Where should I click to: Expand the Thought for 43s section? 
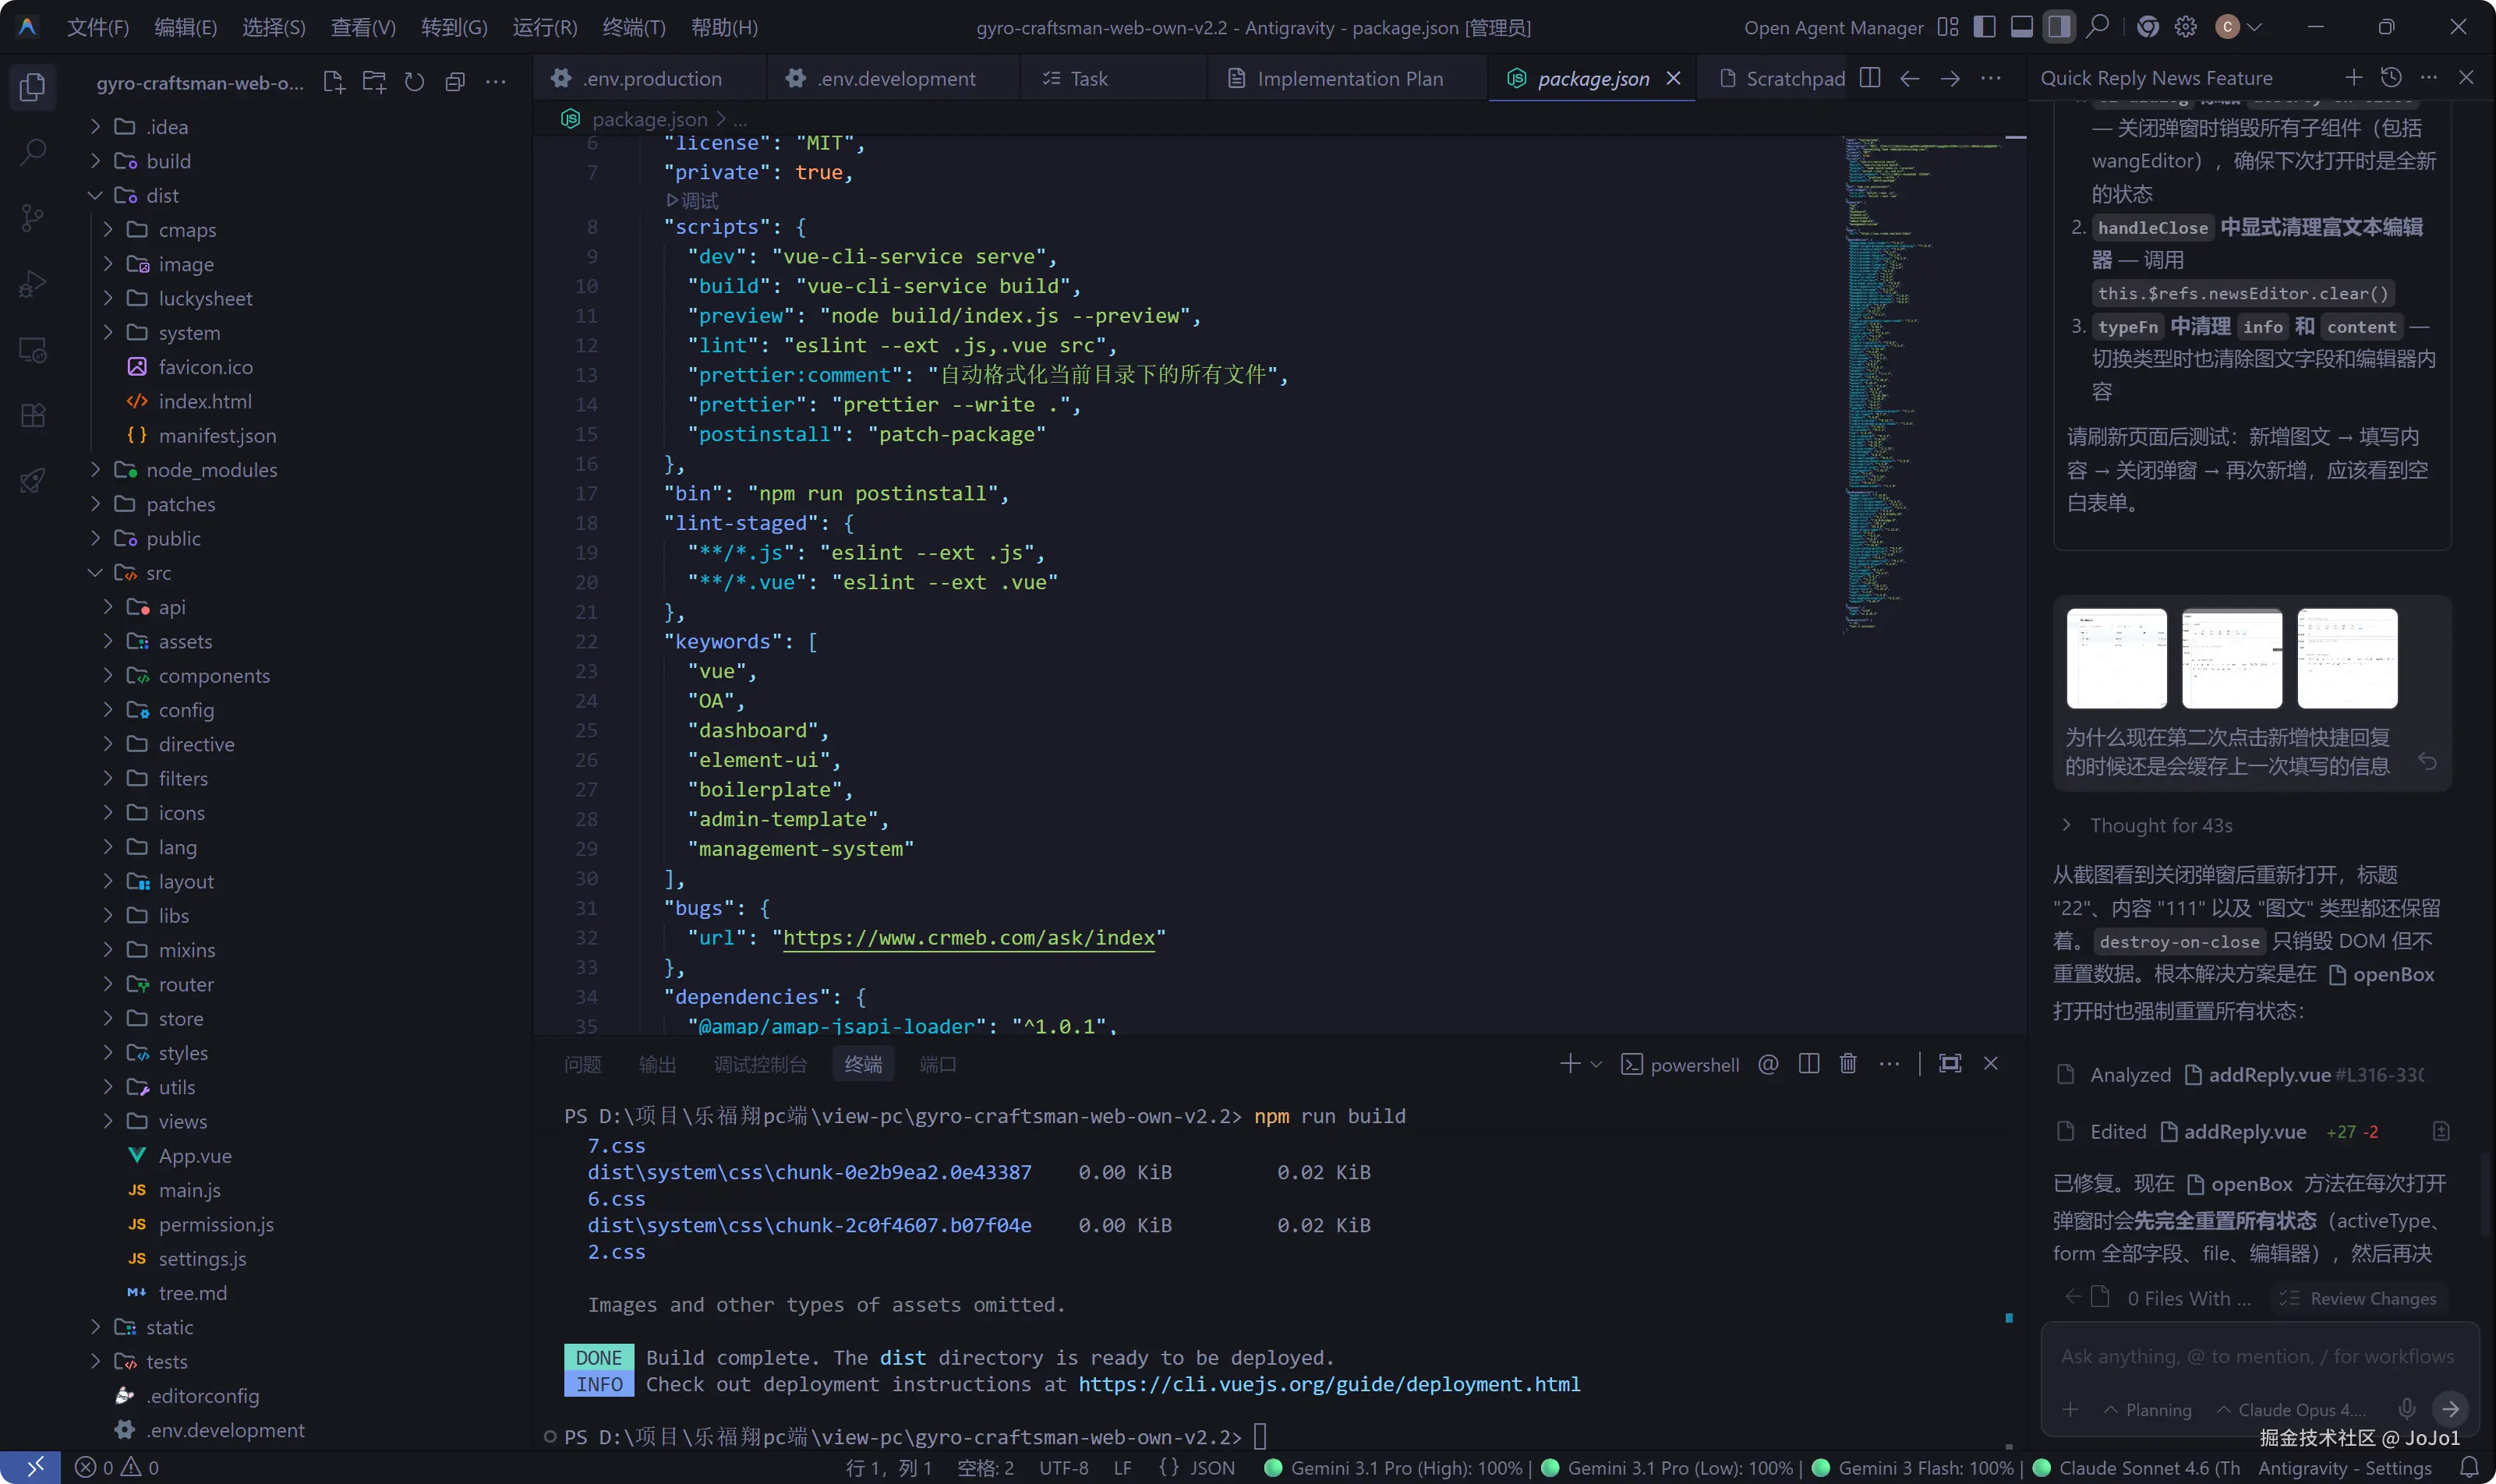2160,825
